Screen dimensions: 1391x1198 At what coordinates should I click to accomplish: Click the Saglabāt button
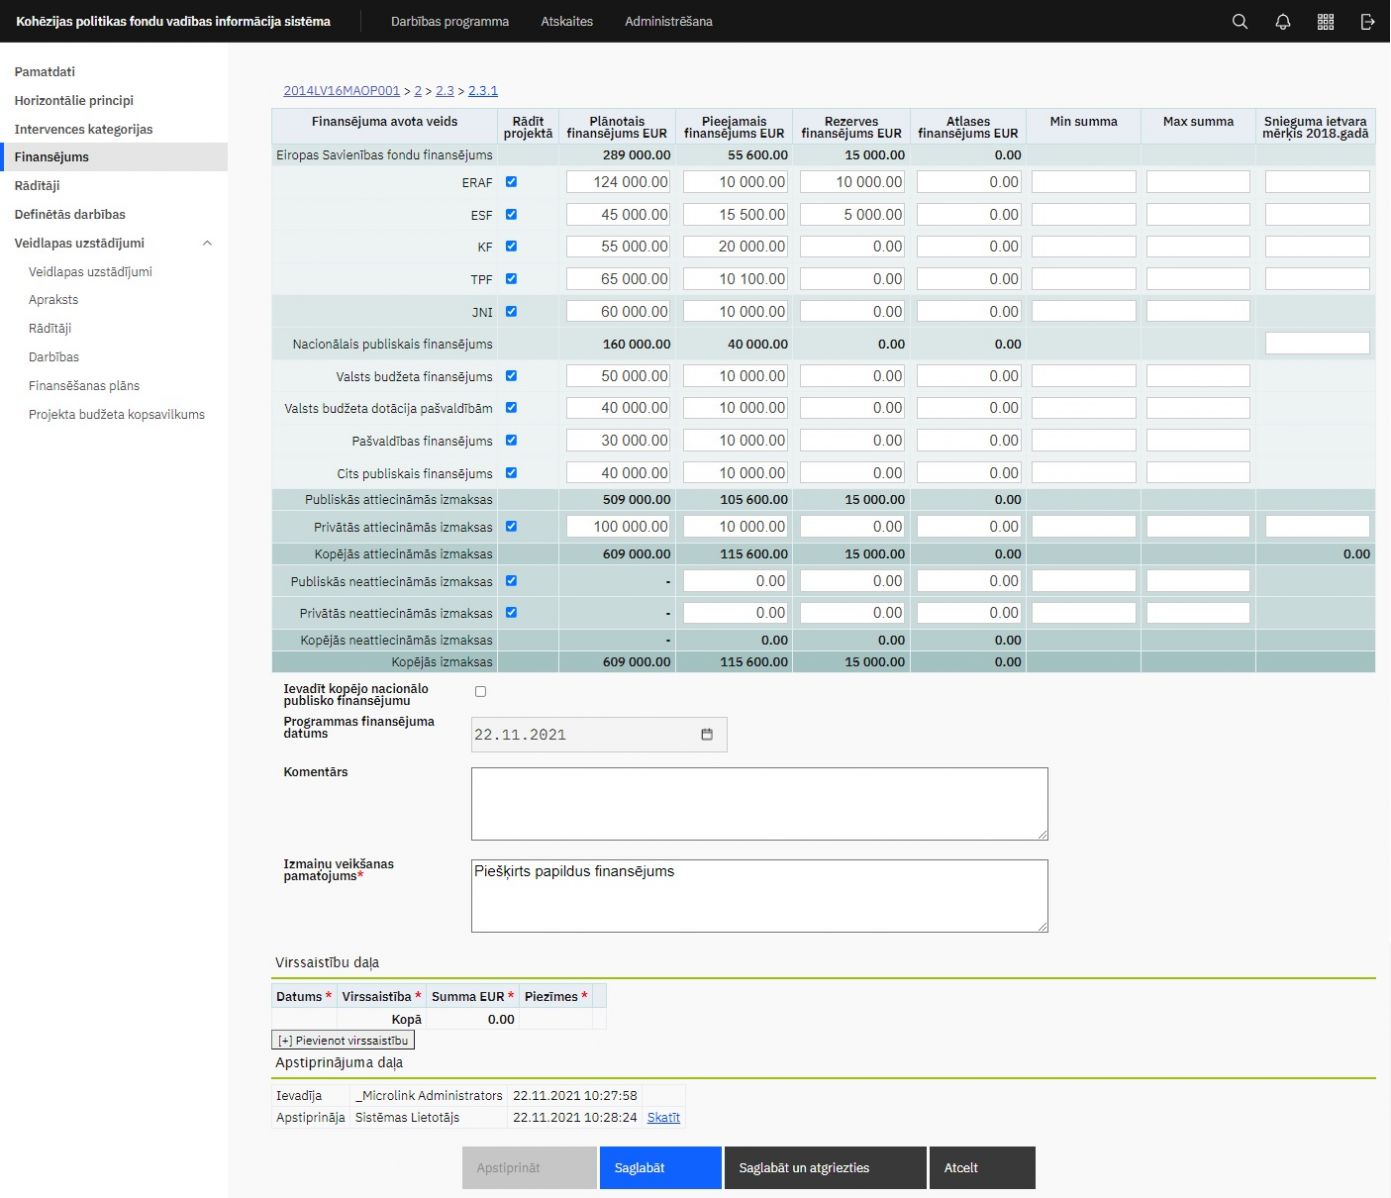(660, 1167)
